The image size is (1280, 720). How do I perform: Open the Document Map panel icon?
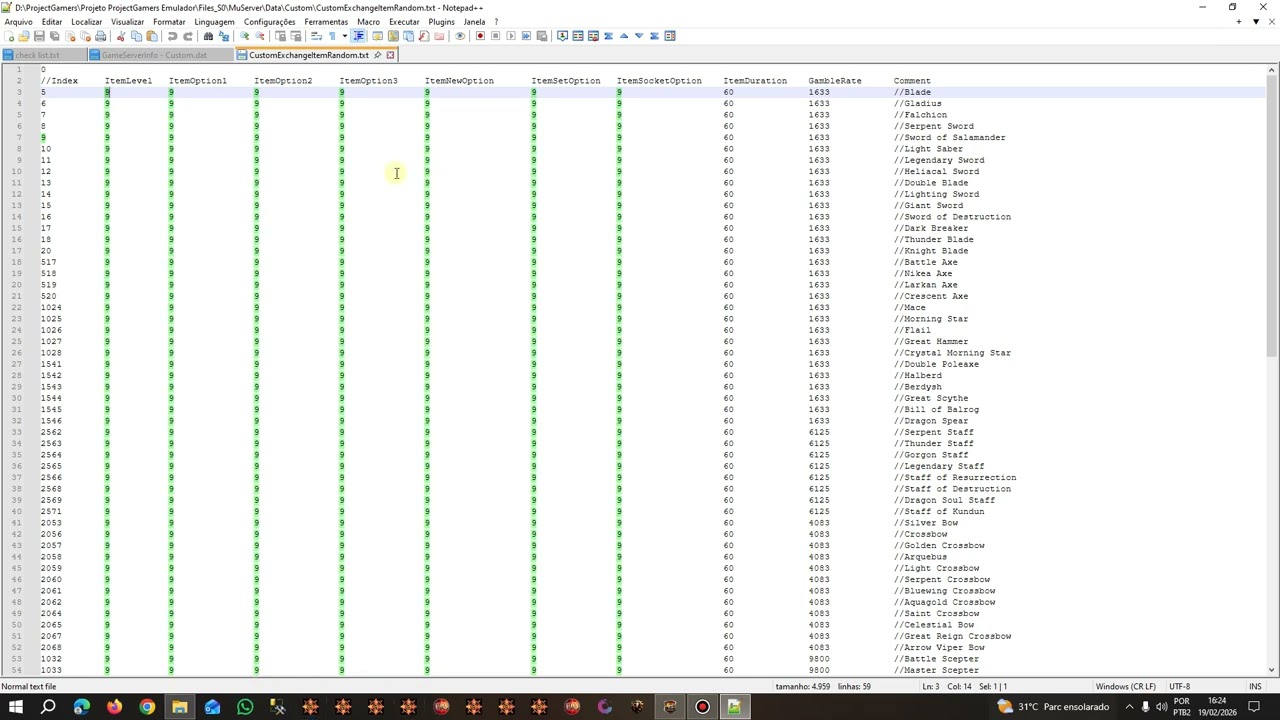tap(393, 36)
